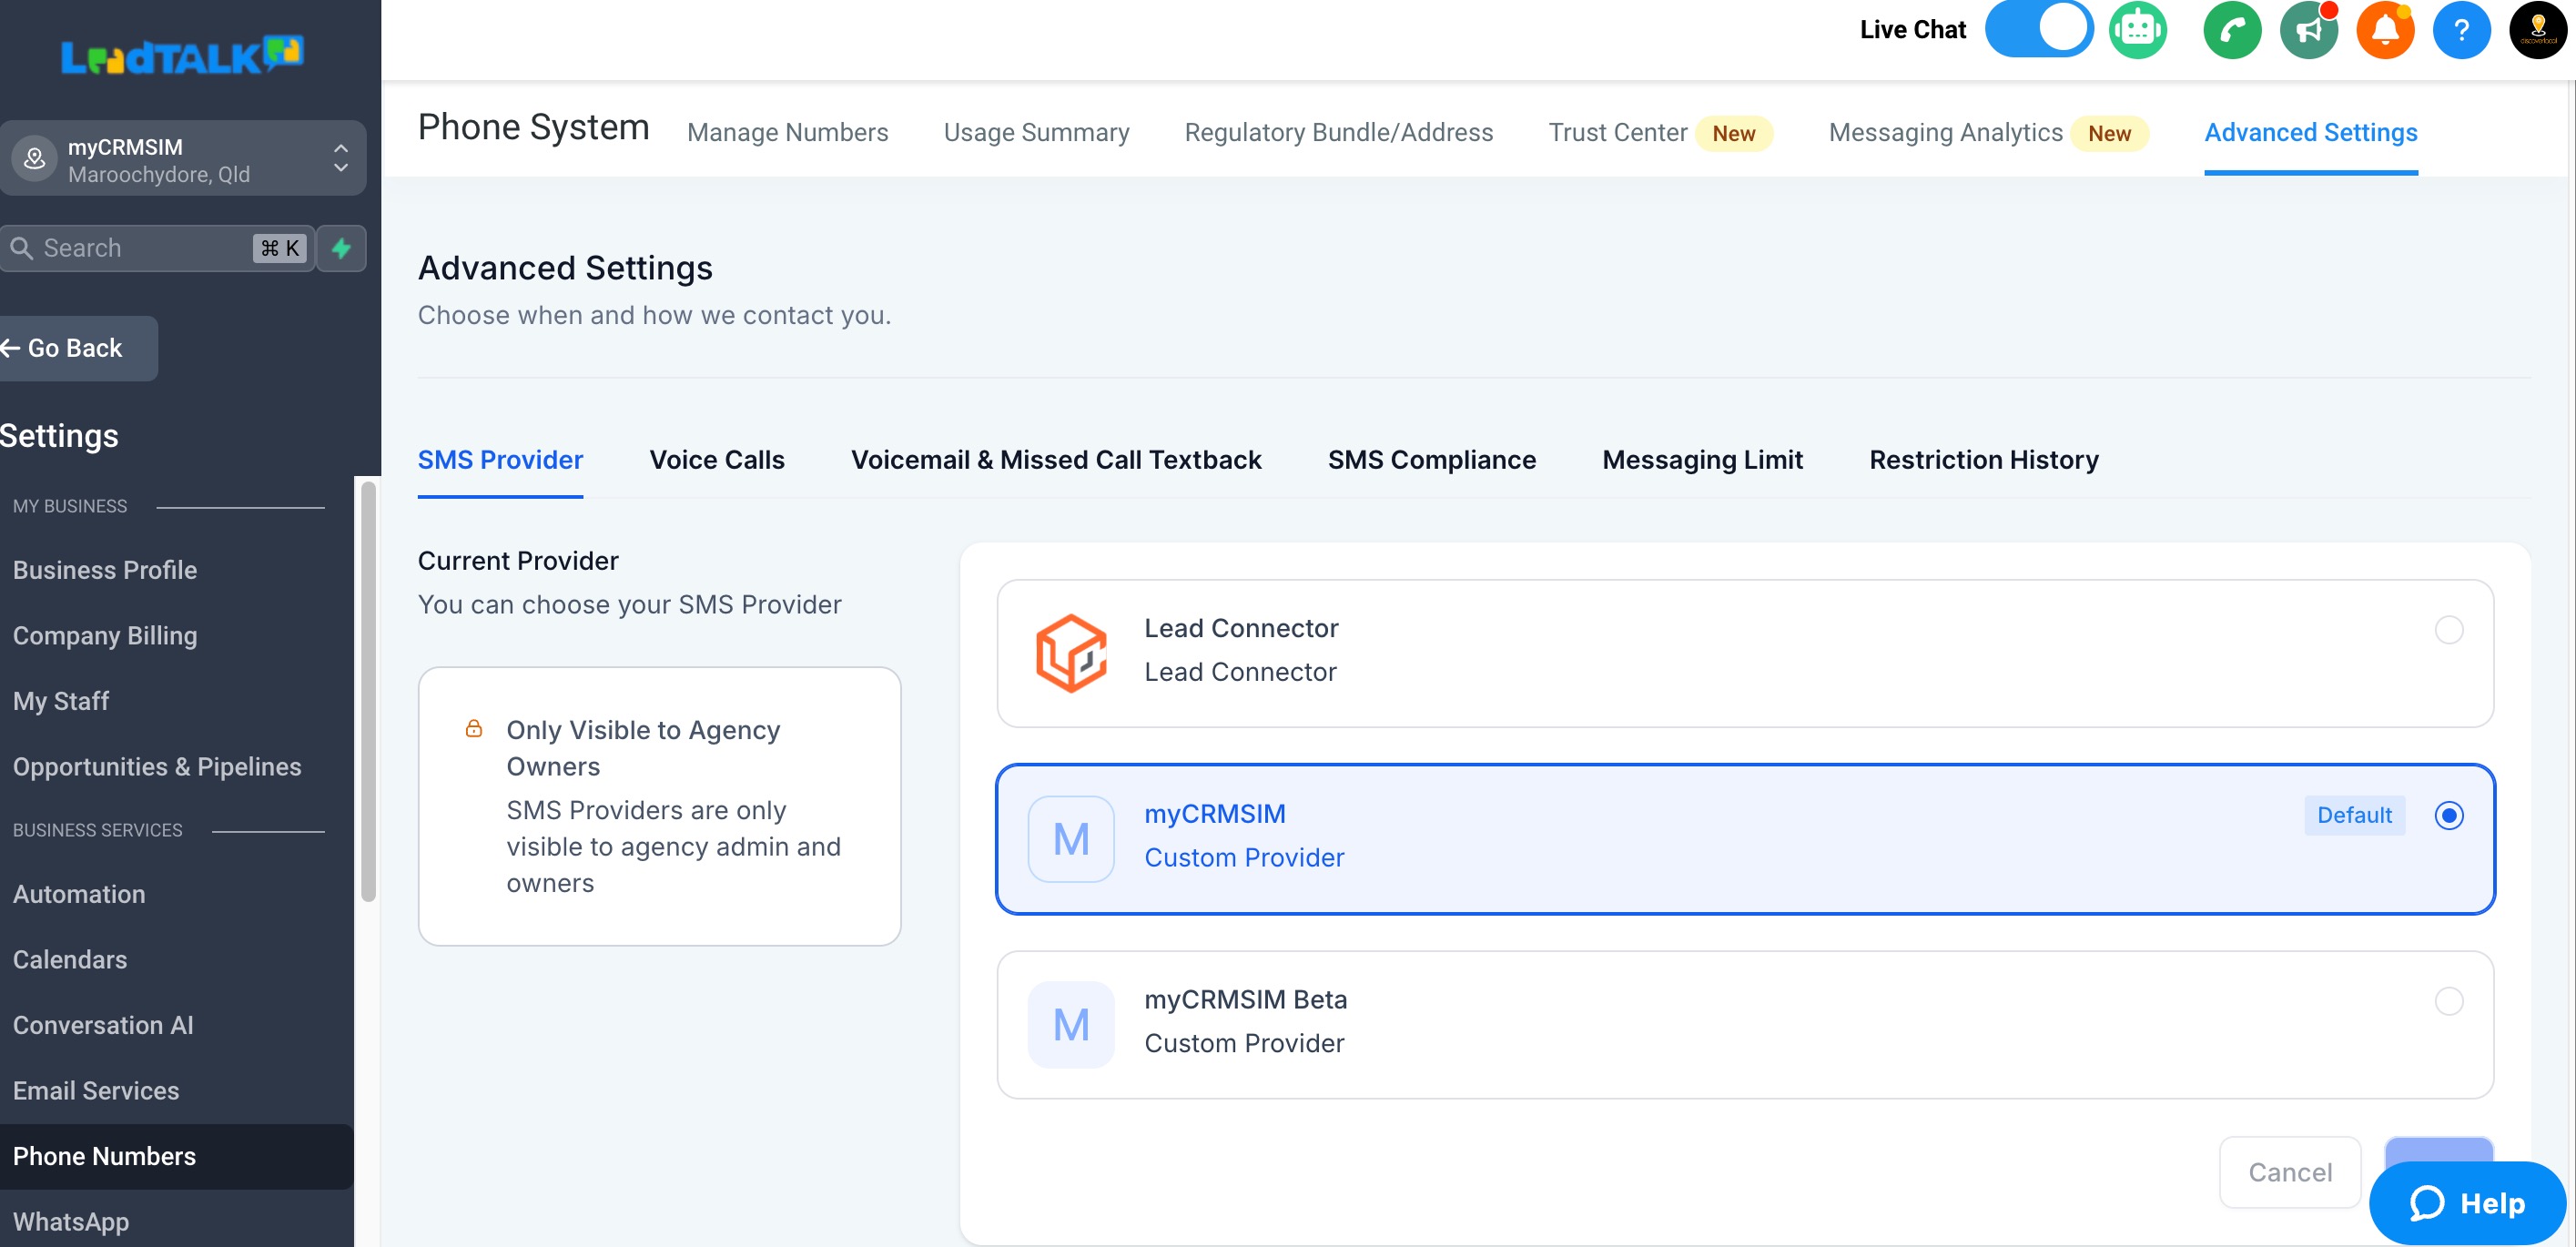
Task: Open Opportunities & Pipelines settings
Action: coord(157,766)
